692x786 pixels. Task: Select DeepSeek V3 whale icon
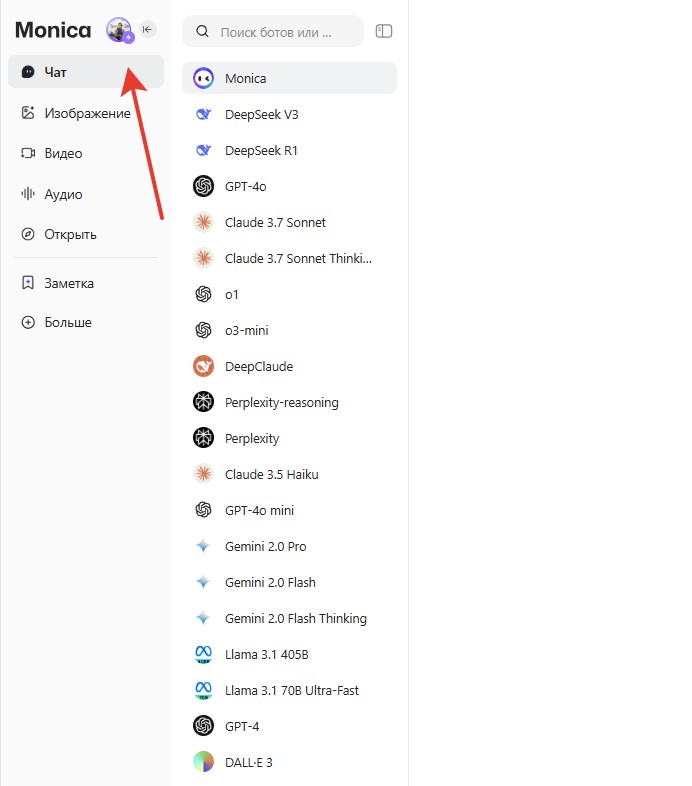pos(204,114)
